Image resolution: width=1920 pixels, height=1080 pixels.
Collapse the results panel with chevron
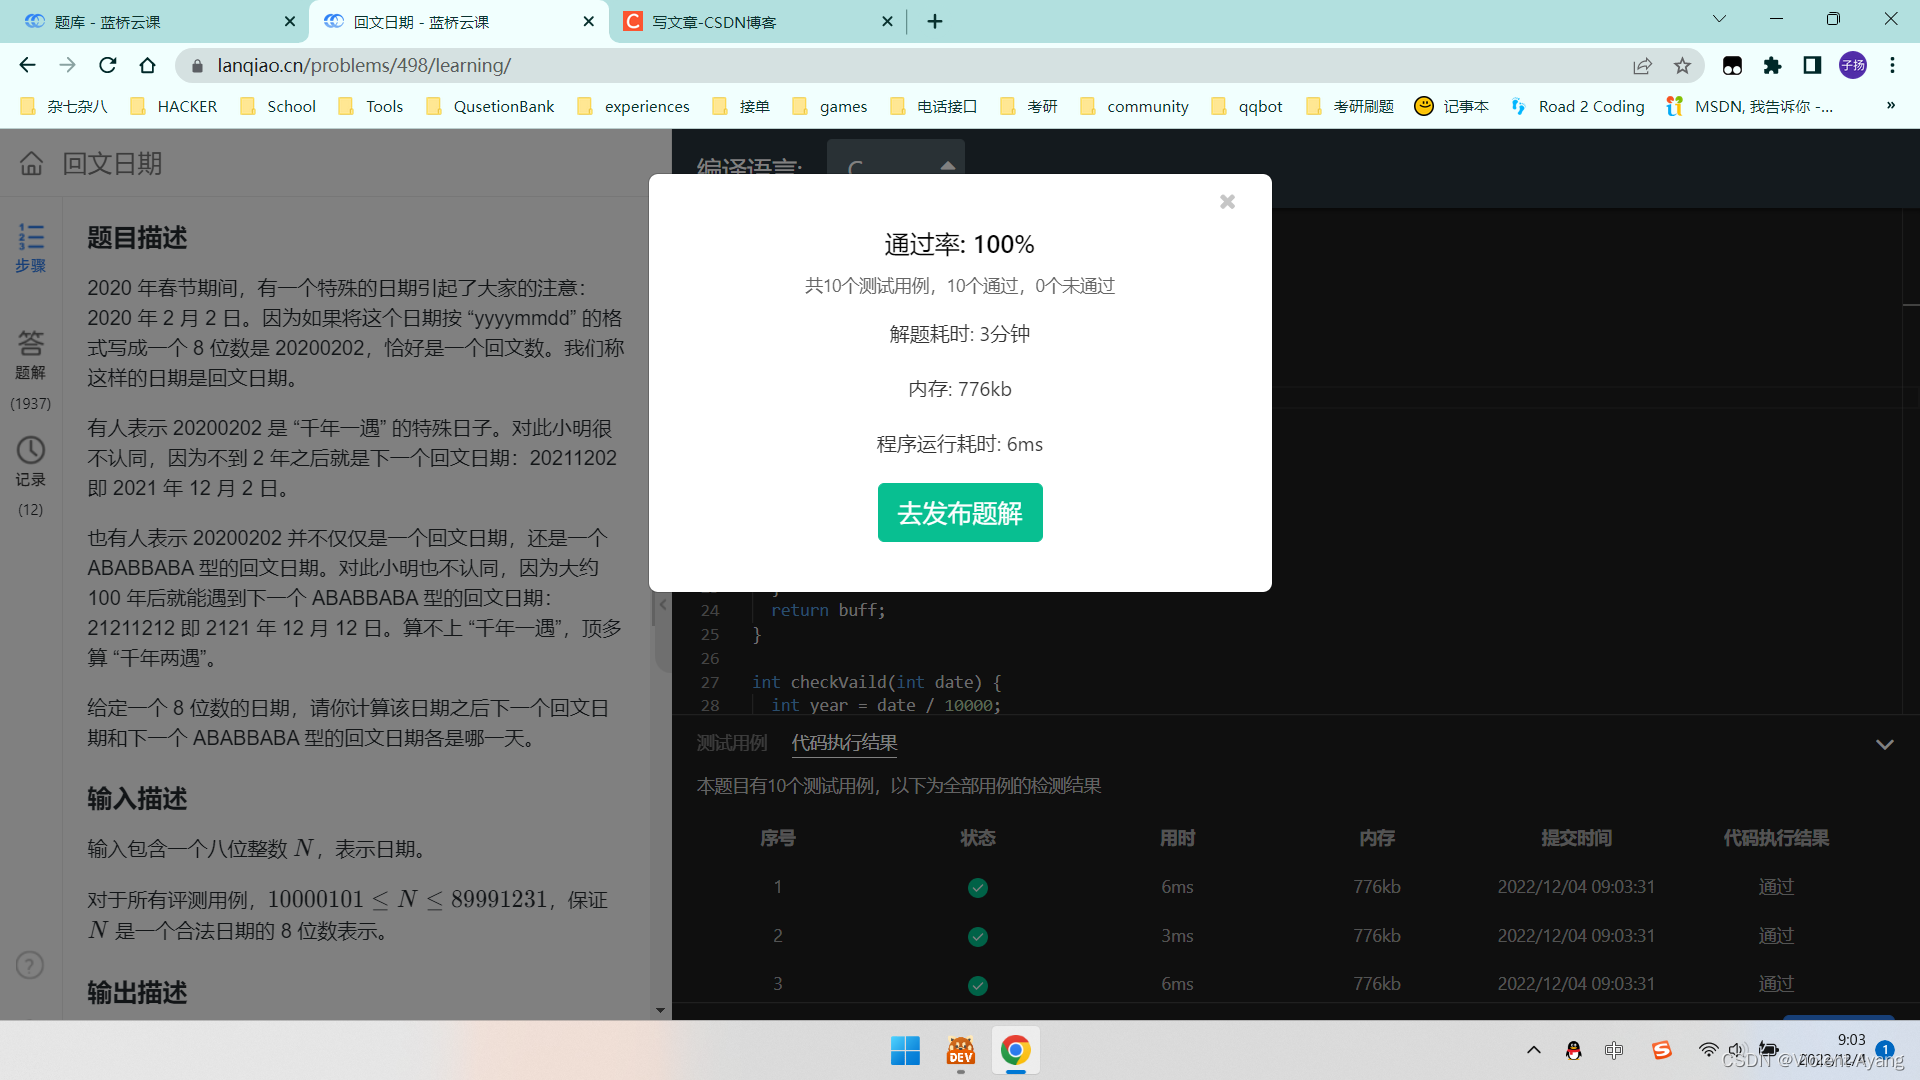pyautogui.click(x=1885, y=744)
